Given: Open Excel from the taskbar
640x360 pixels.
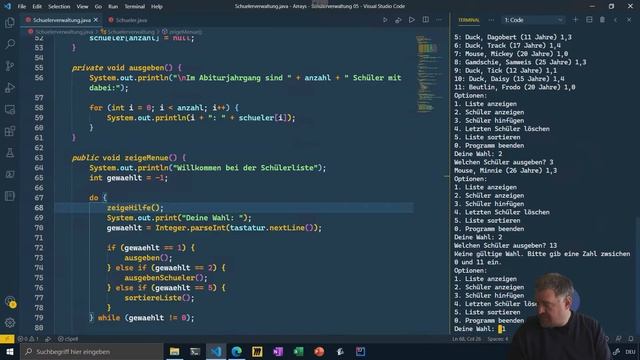Looking at the screenshot, I should 299,351.
